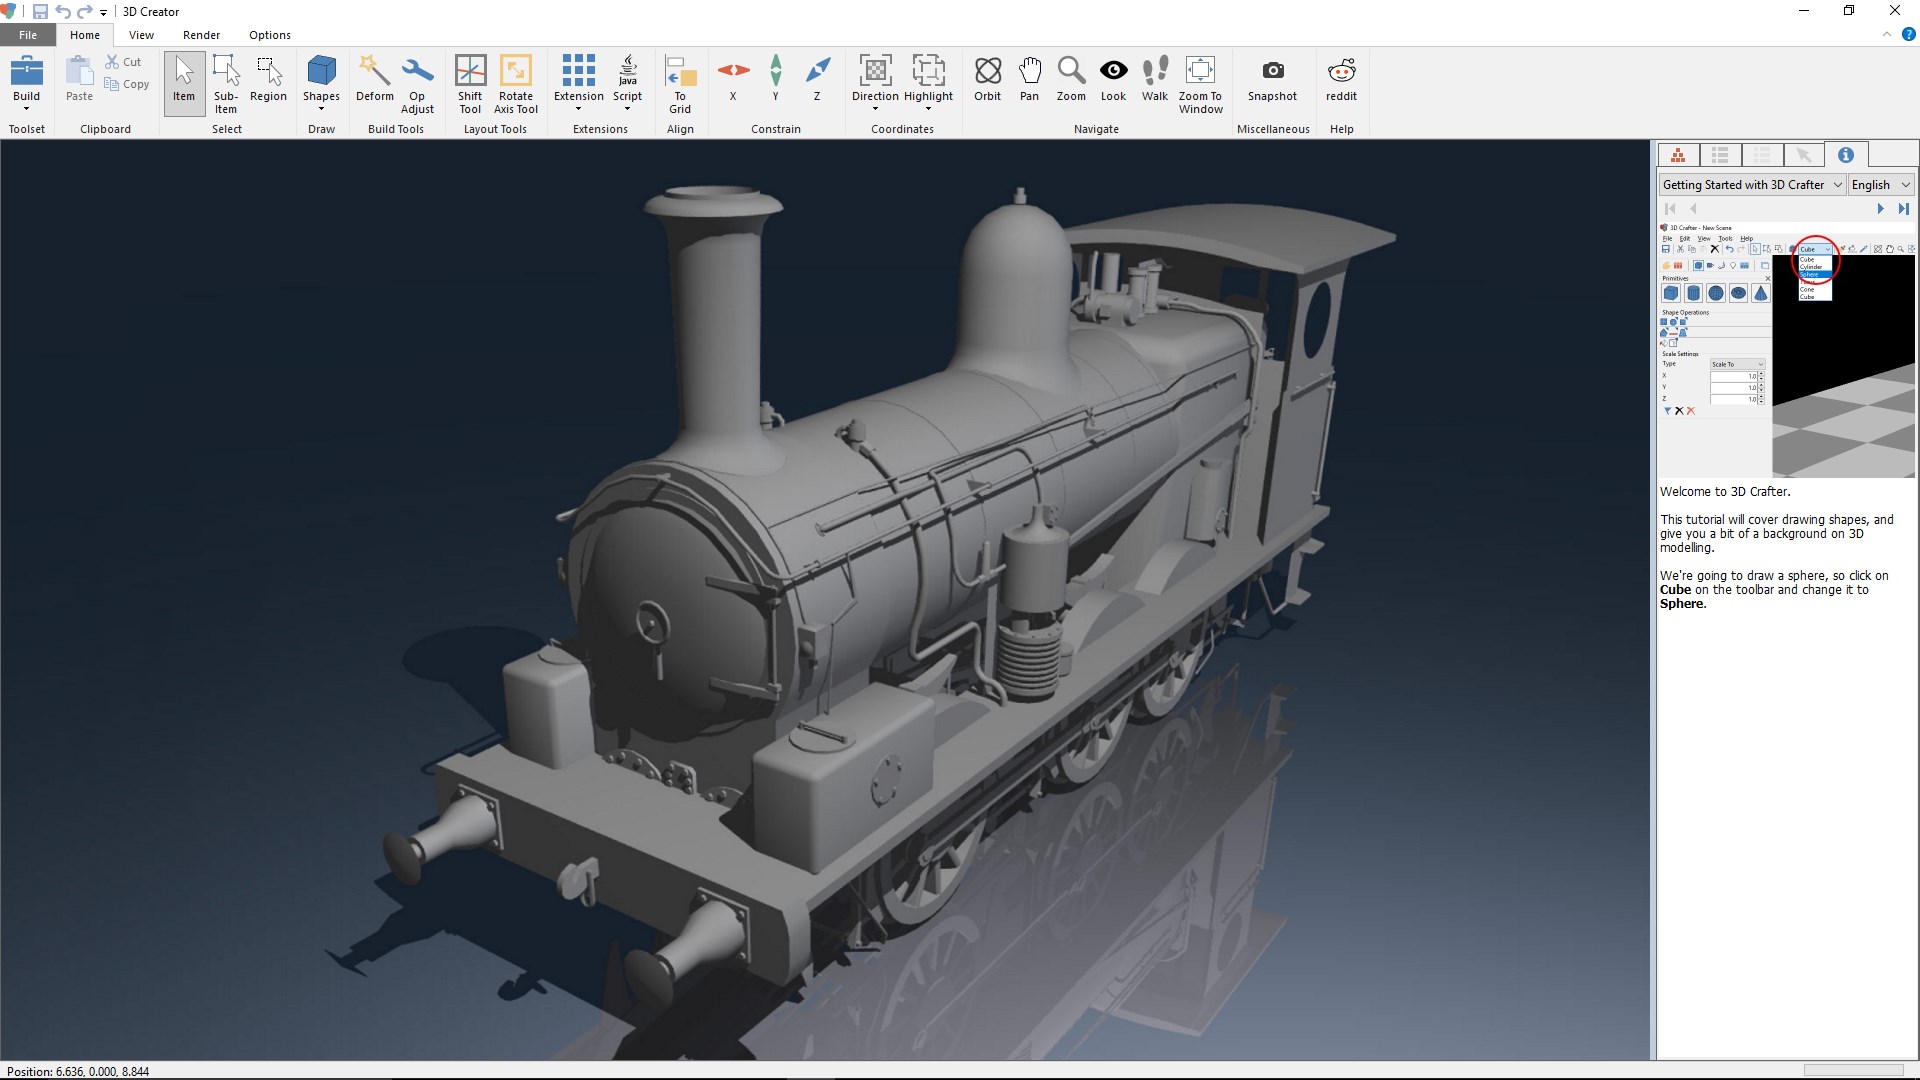Open the reddit help link
The image size is (1920, 1080).
coord(1341,83)
